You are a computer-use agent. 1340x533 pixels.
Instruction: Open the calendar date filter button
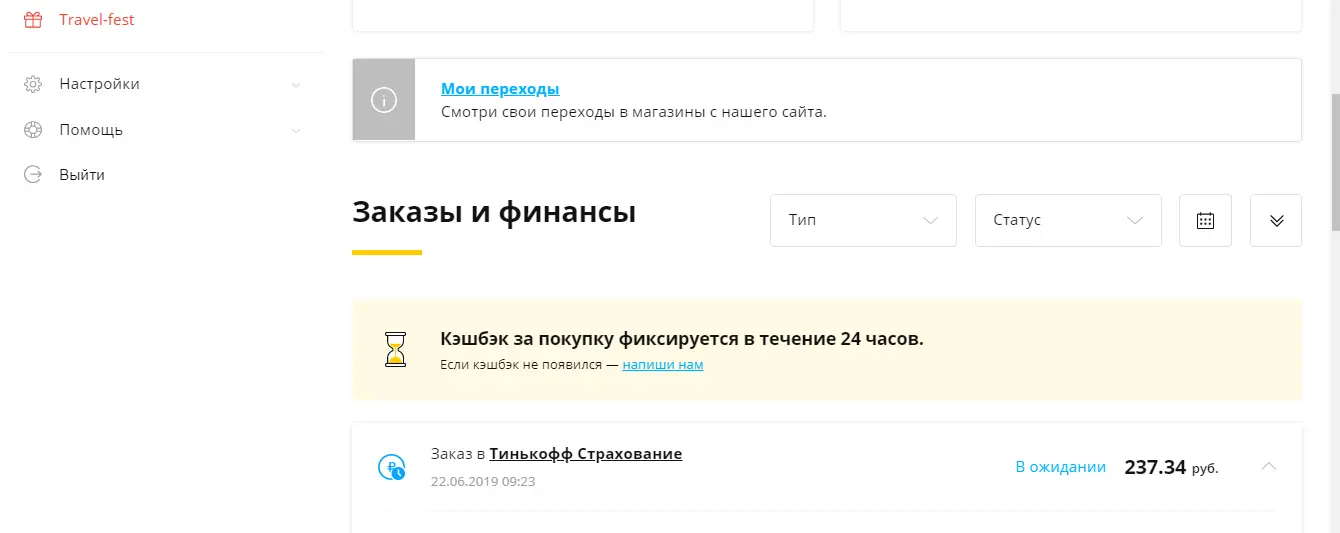pos(1205,220)
